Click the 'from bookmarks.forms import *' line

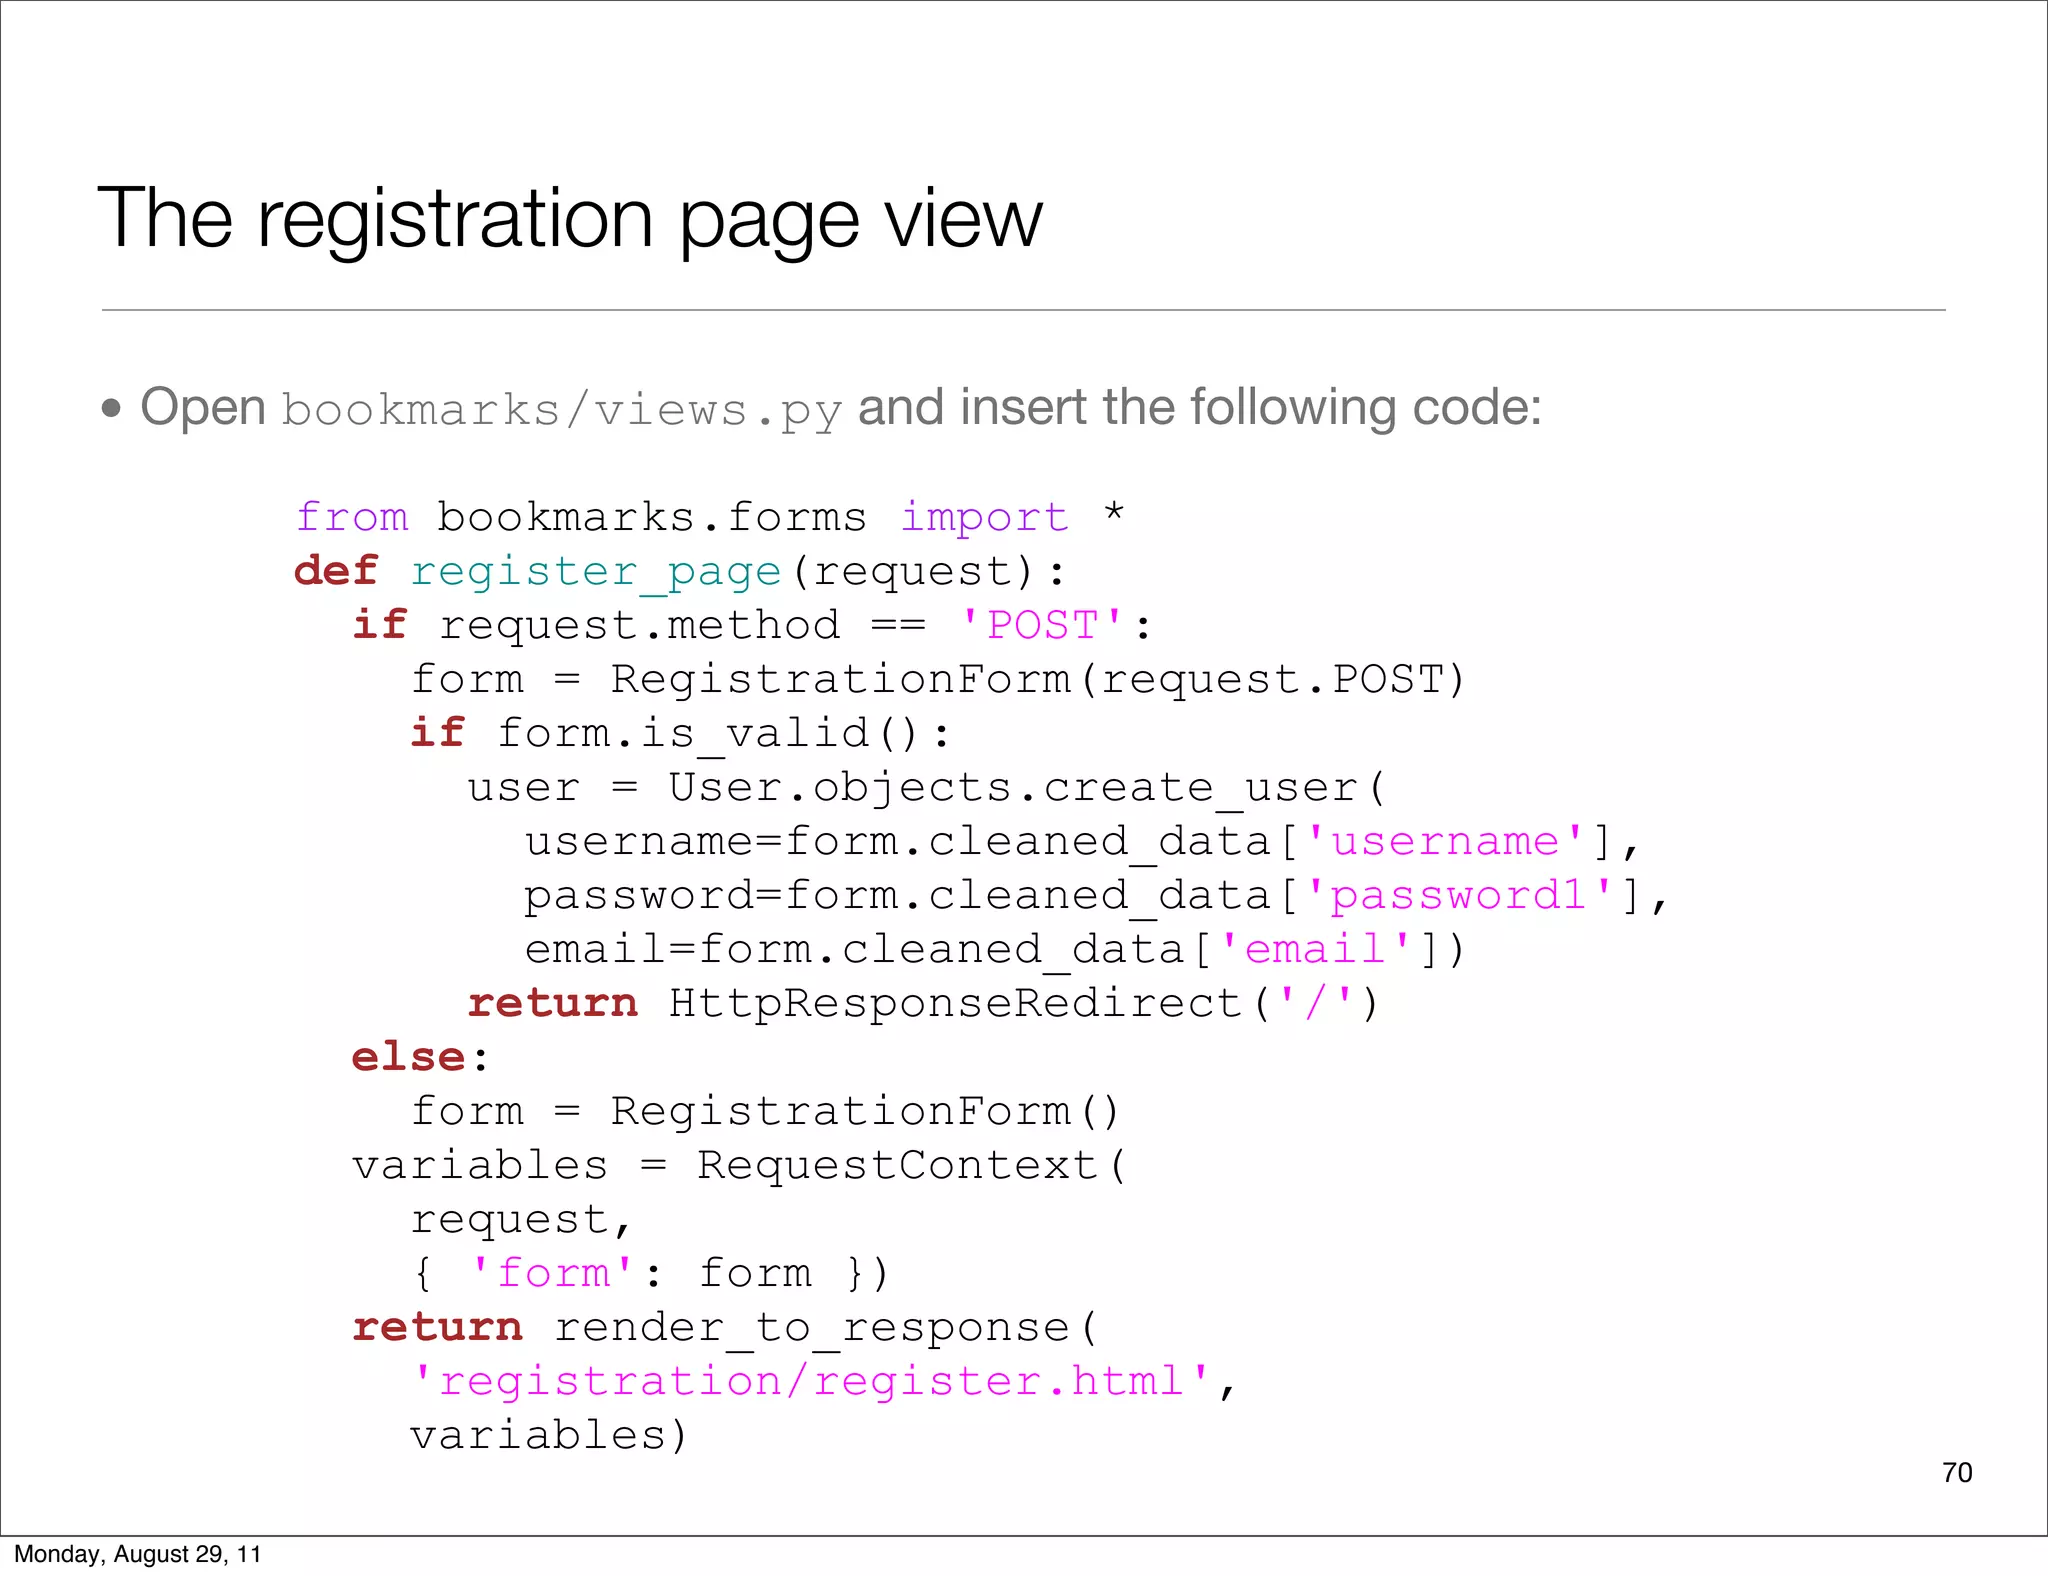pyautogui.click(x=711, y=517)
